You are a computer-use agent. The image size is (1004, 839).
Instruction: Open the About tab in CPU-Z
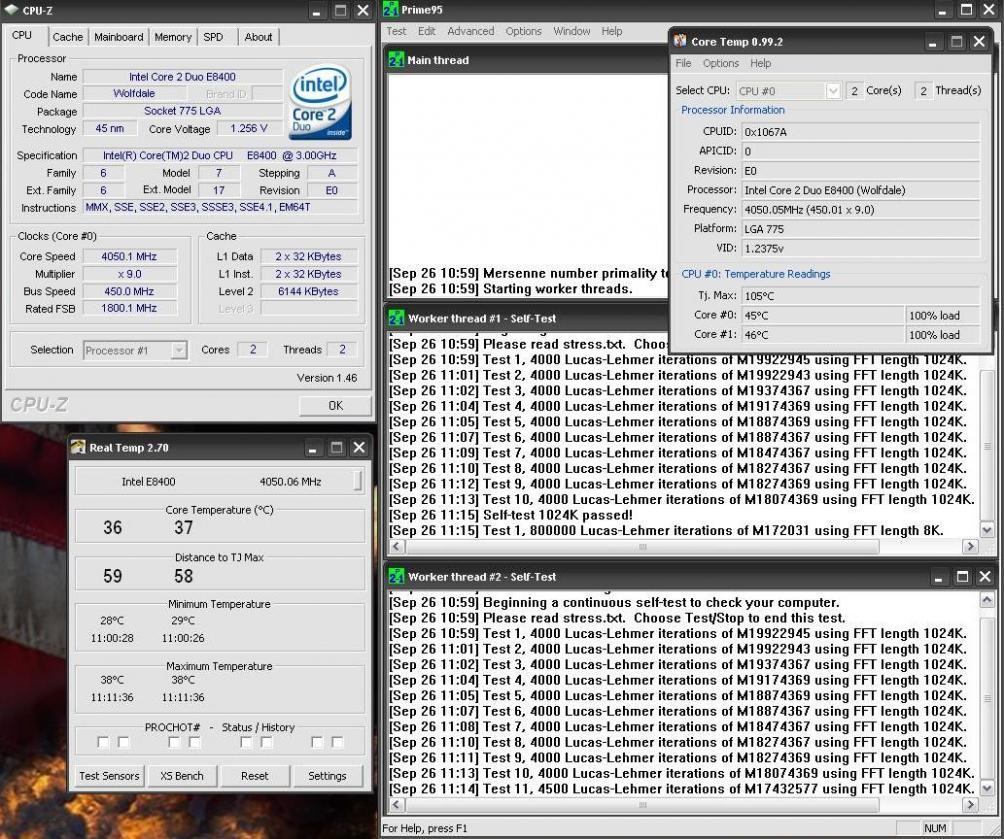258,37
